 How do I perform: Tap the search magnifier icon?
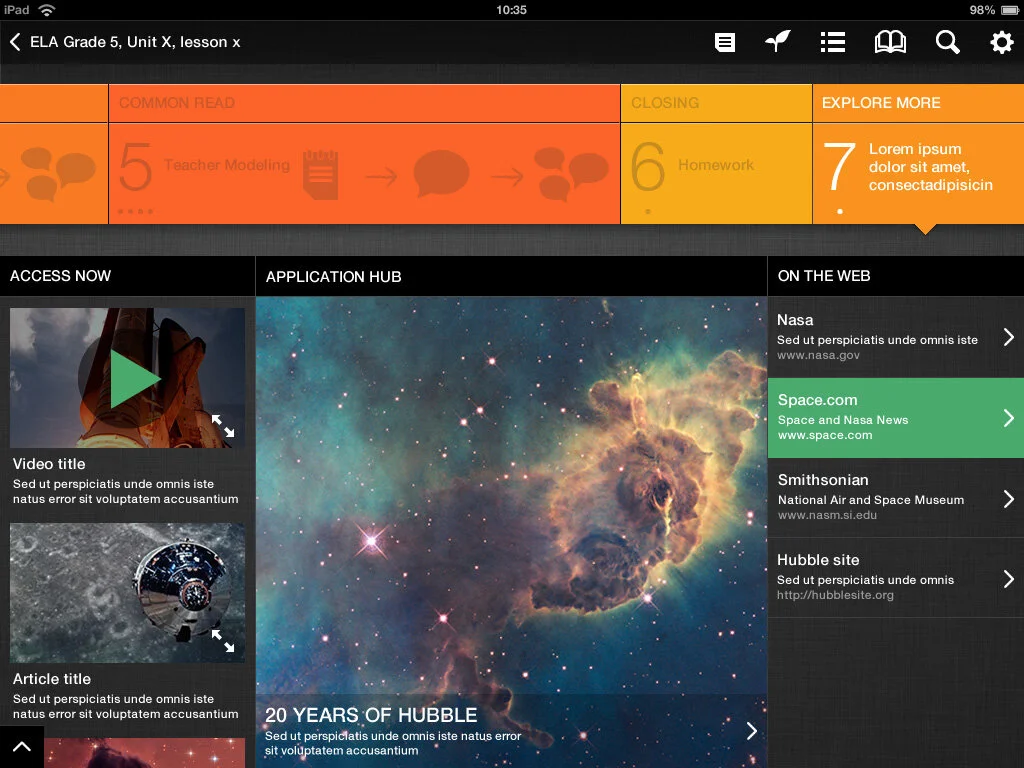(947, 42)
